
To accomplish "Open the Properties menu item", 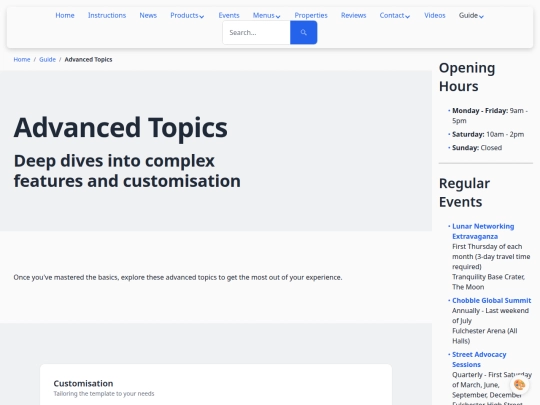I will point(311,15).
